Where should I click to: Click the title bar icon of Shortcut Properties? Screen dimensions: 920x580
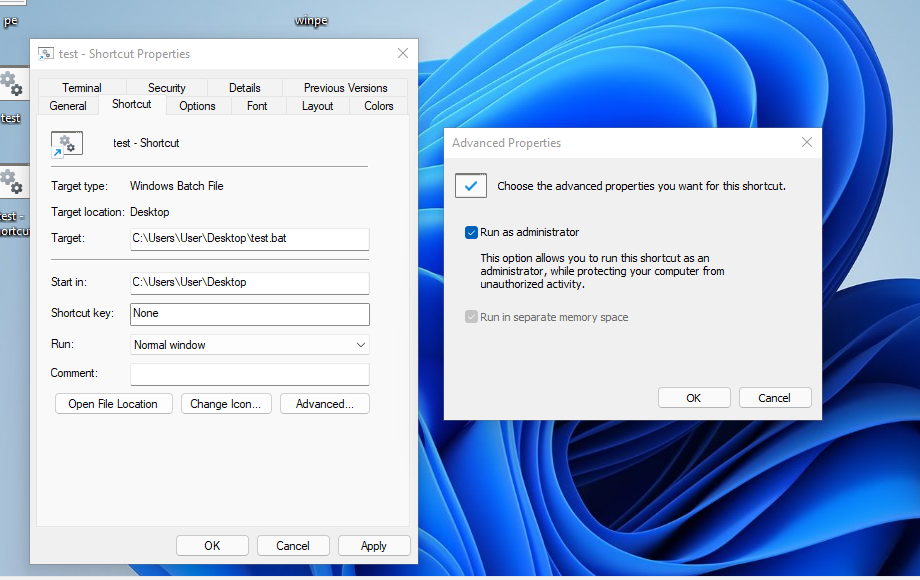click(x=46, y=54)
